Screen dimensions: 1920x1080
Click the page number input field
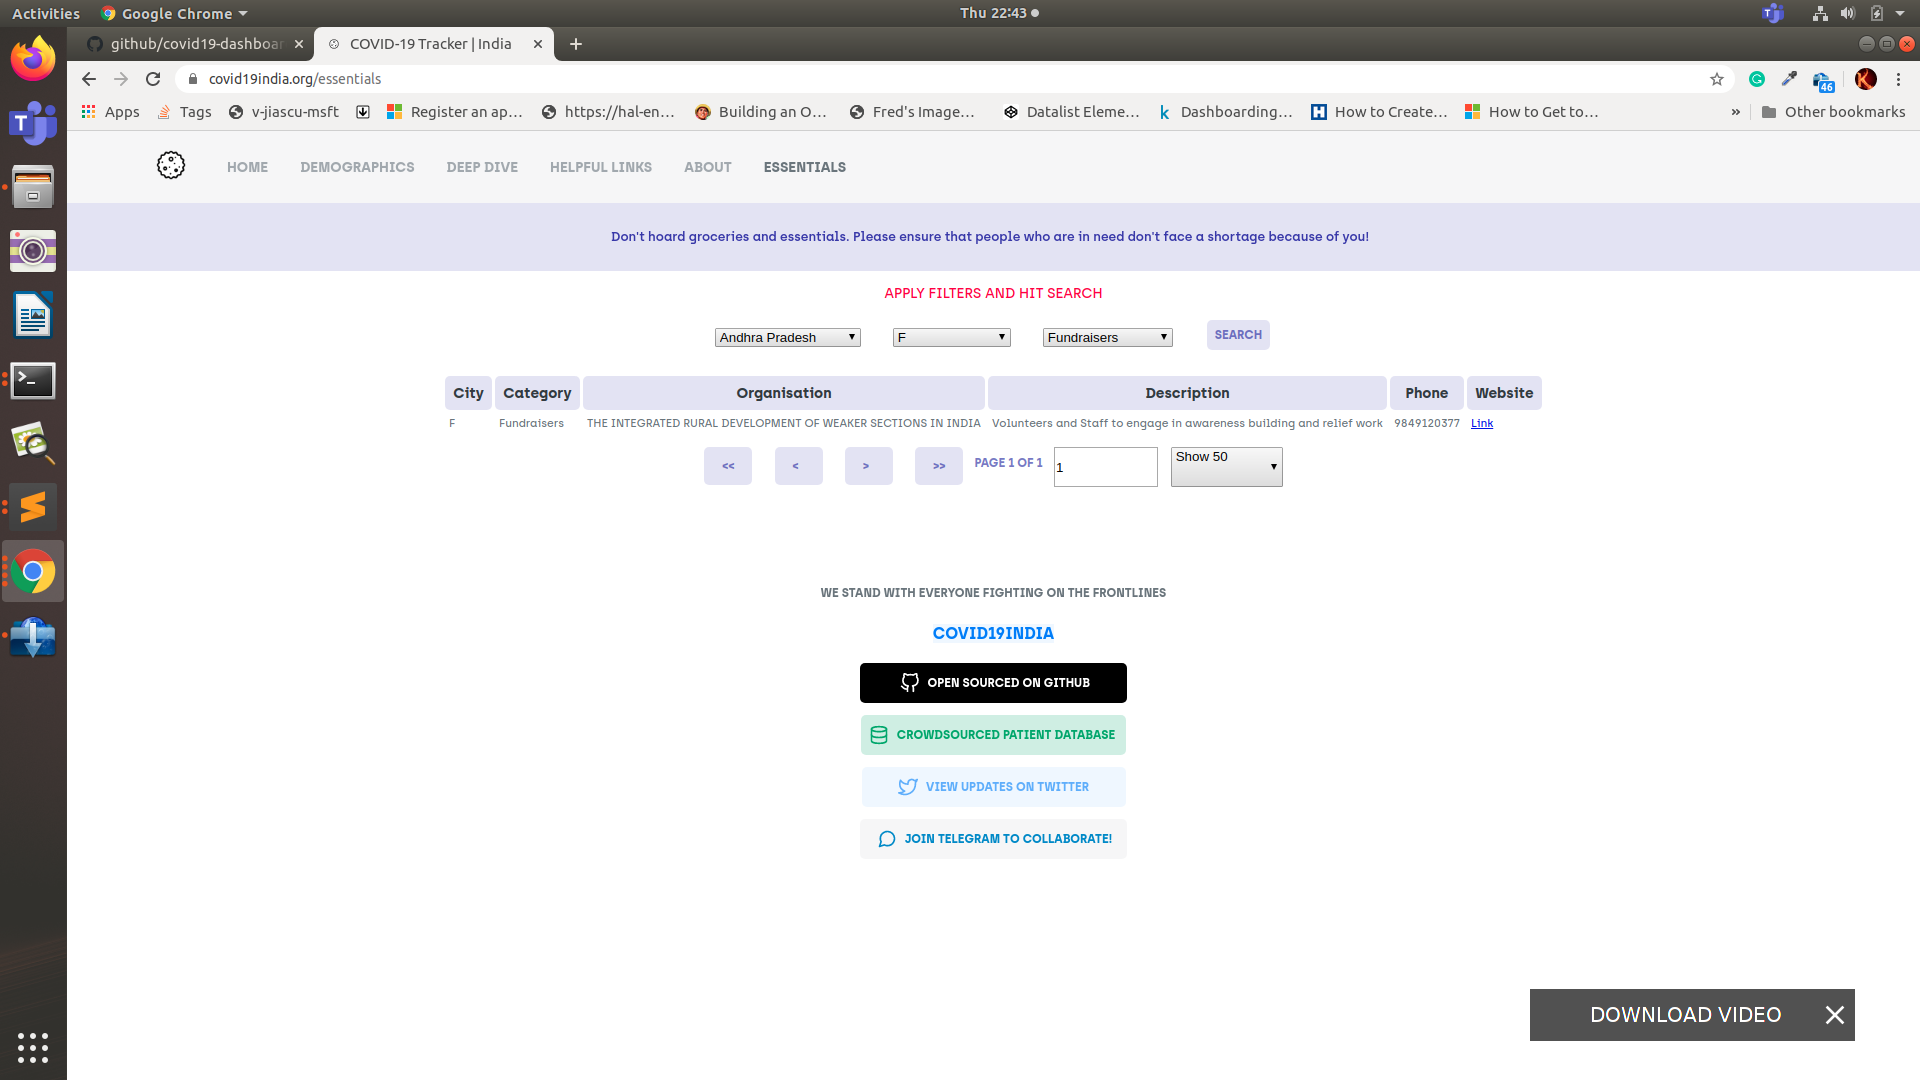pyautogui.click(x=1106, y=467)
